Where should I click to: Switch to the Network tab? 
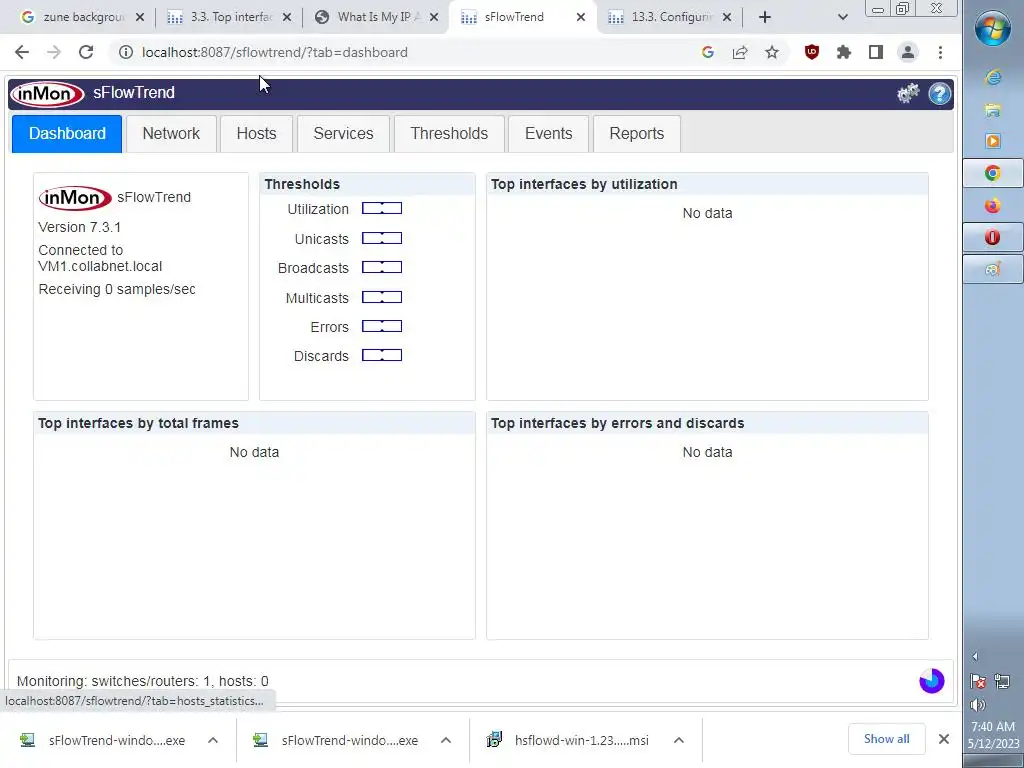171,134
